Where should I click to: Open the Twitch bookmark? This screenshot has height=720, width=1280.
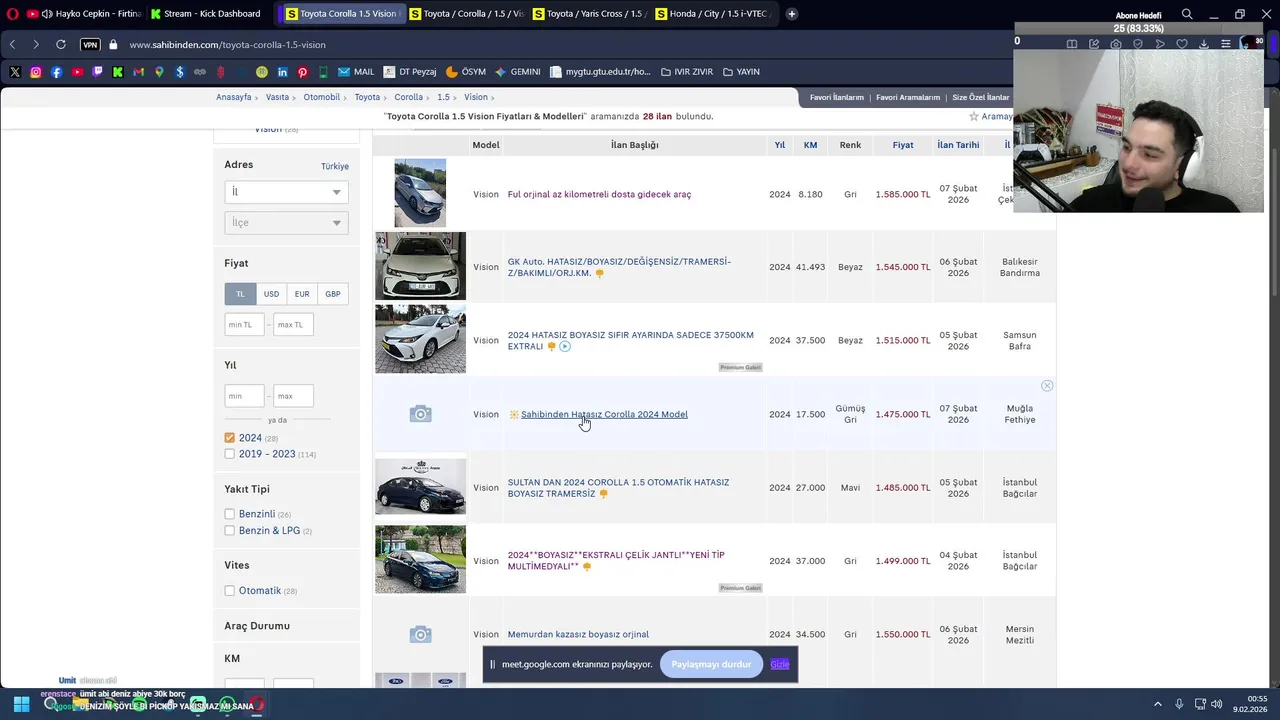point(97,72)
